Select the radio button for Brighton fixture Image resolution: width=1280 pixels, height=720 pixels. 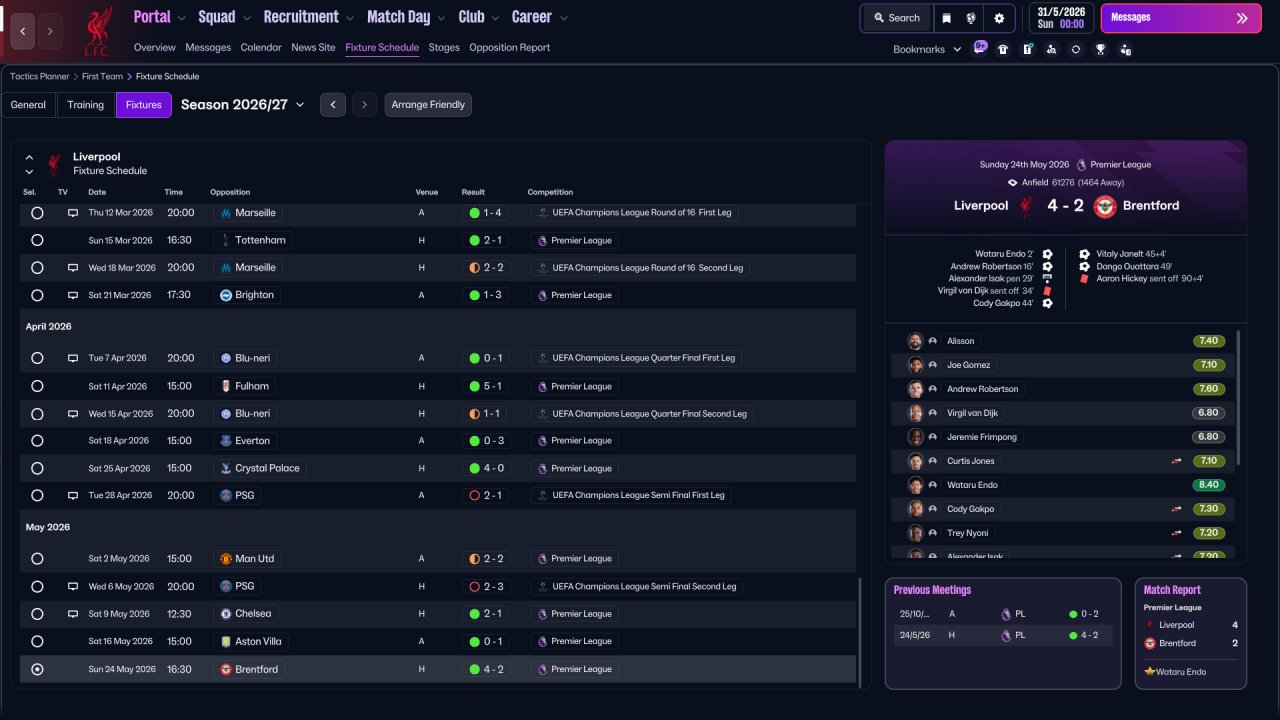[x=37, y=295]
